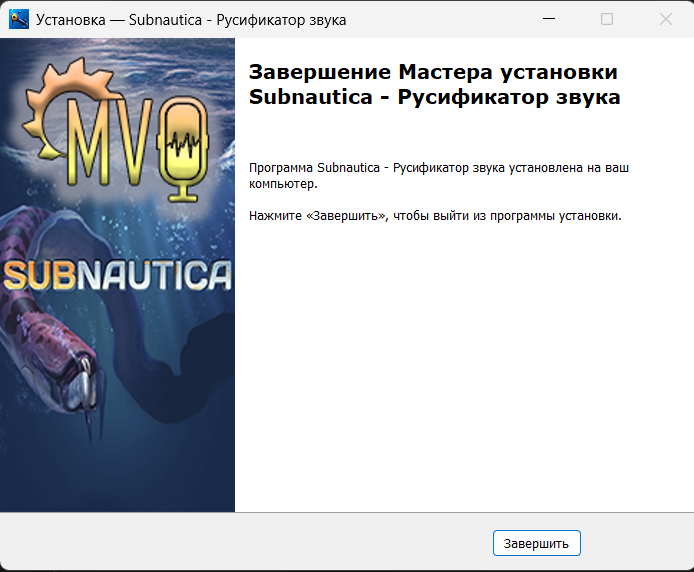Click text 'Программа Subnautica - Русификатор звука установлена'
The height and width of the screenshot is (572, 694).
coord(416,168)
